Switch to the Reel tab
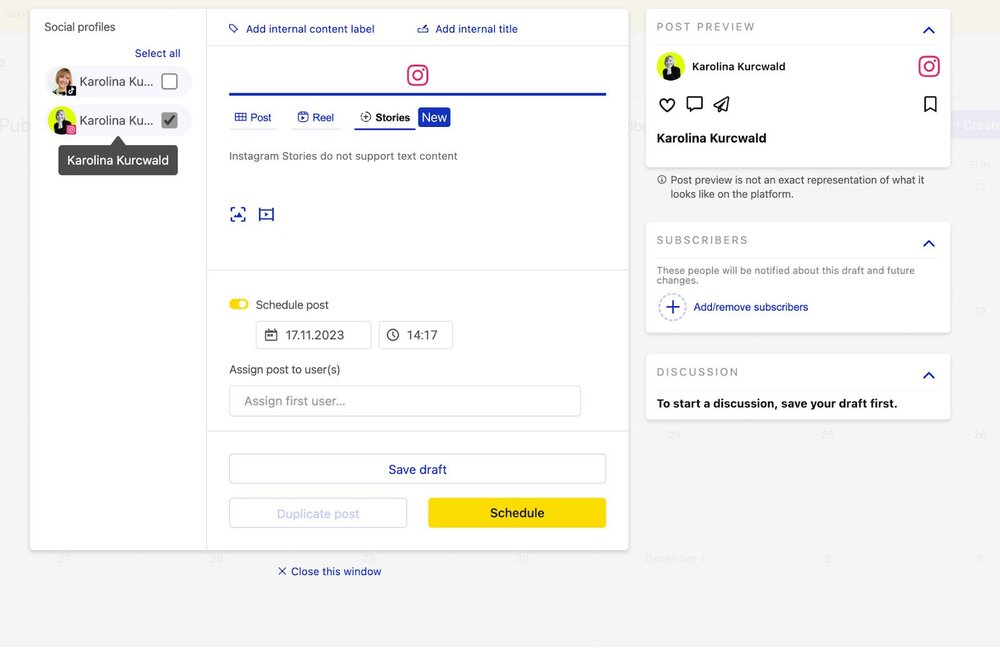The height and width of the screenshot is (648, 1000). [315, 117]
